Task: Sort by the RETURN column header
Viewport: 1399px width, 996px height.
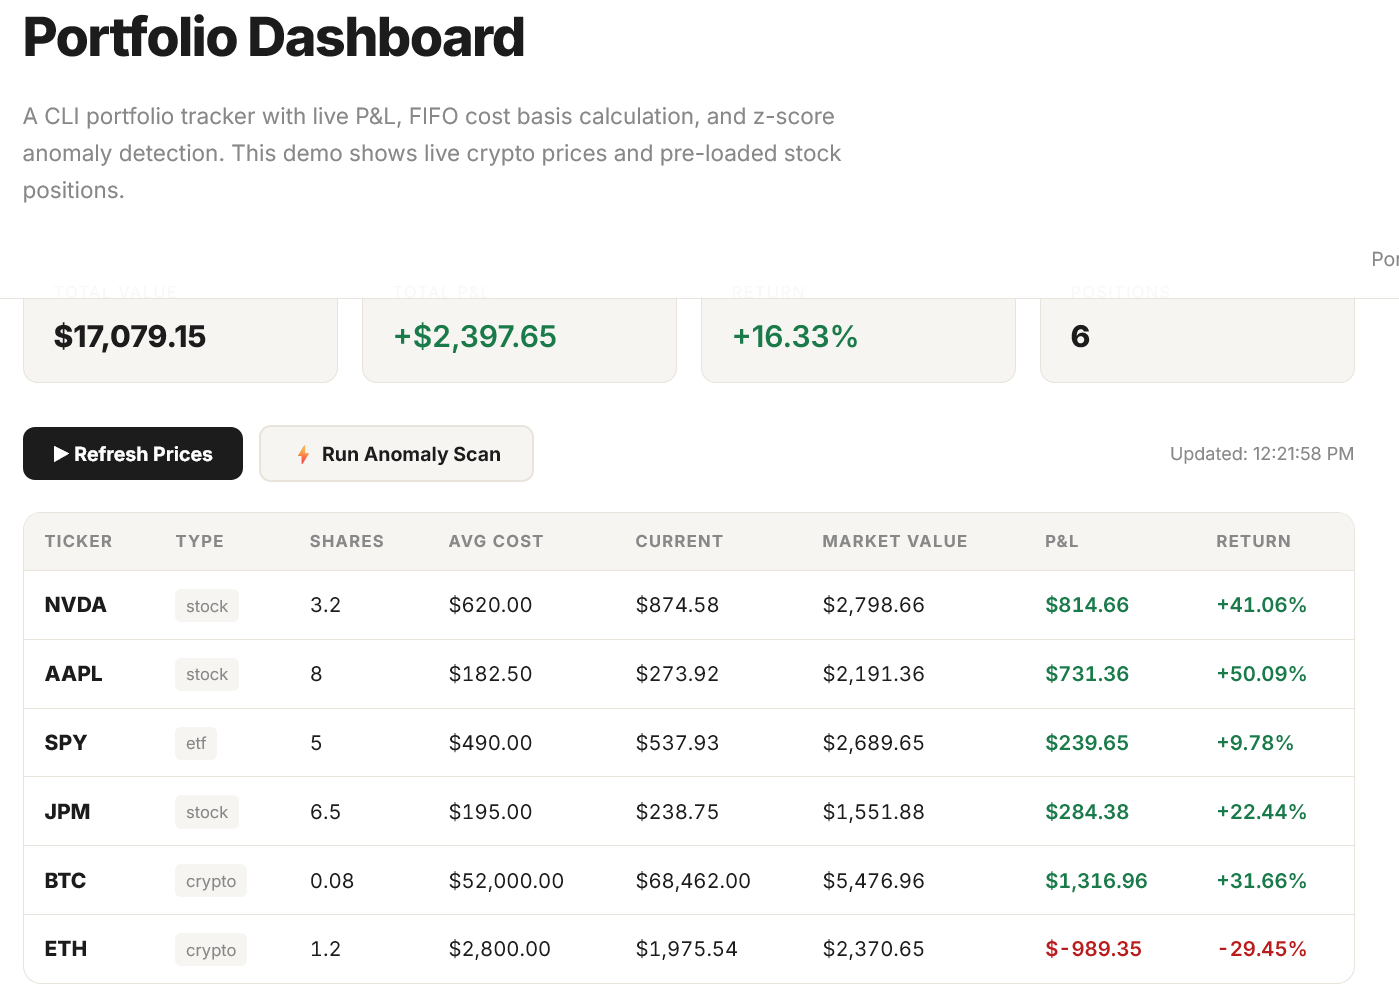Action: point(1253,541)
